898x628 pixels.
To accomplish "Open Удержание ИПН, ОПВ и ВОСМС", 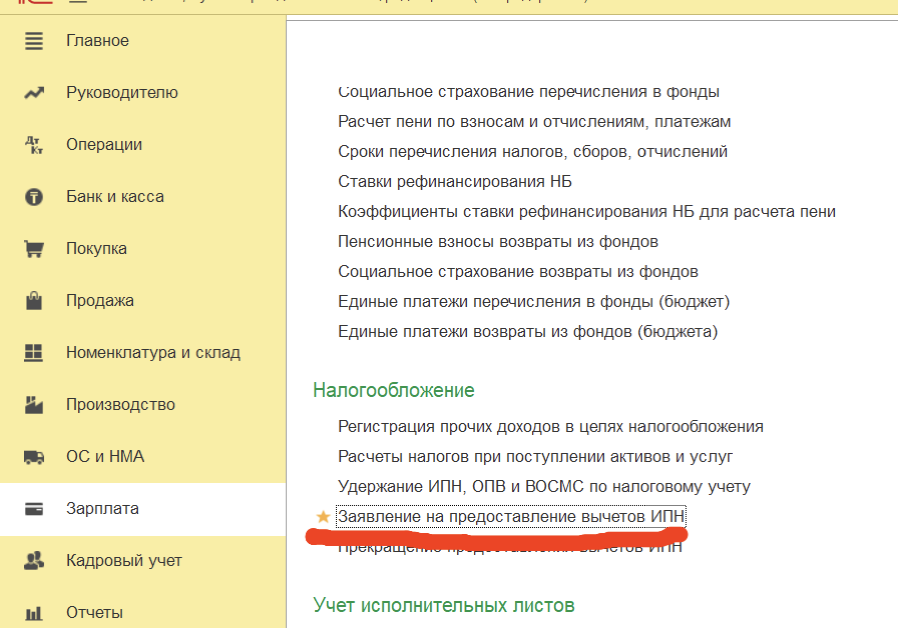I will click(544, 487).
